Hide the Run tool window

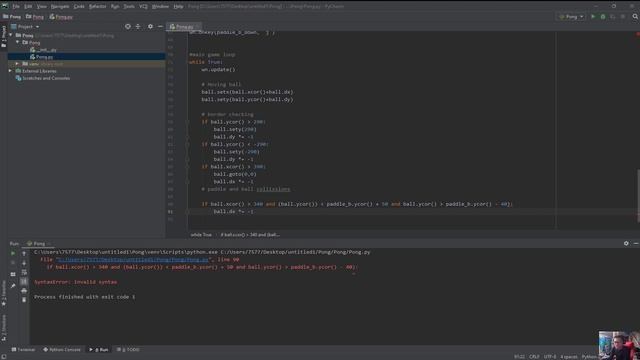click(636, 243)
